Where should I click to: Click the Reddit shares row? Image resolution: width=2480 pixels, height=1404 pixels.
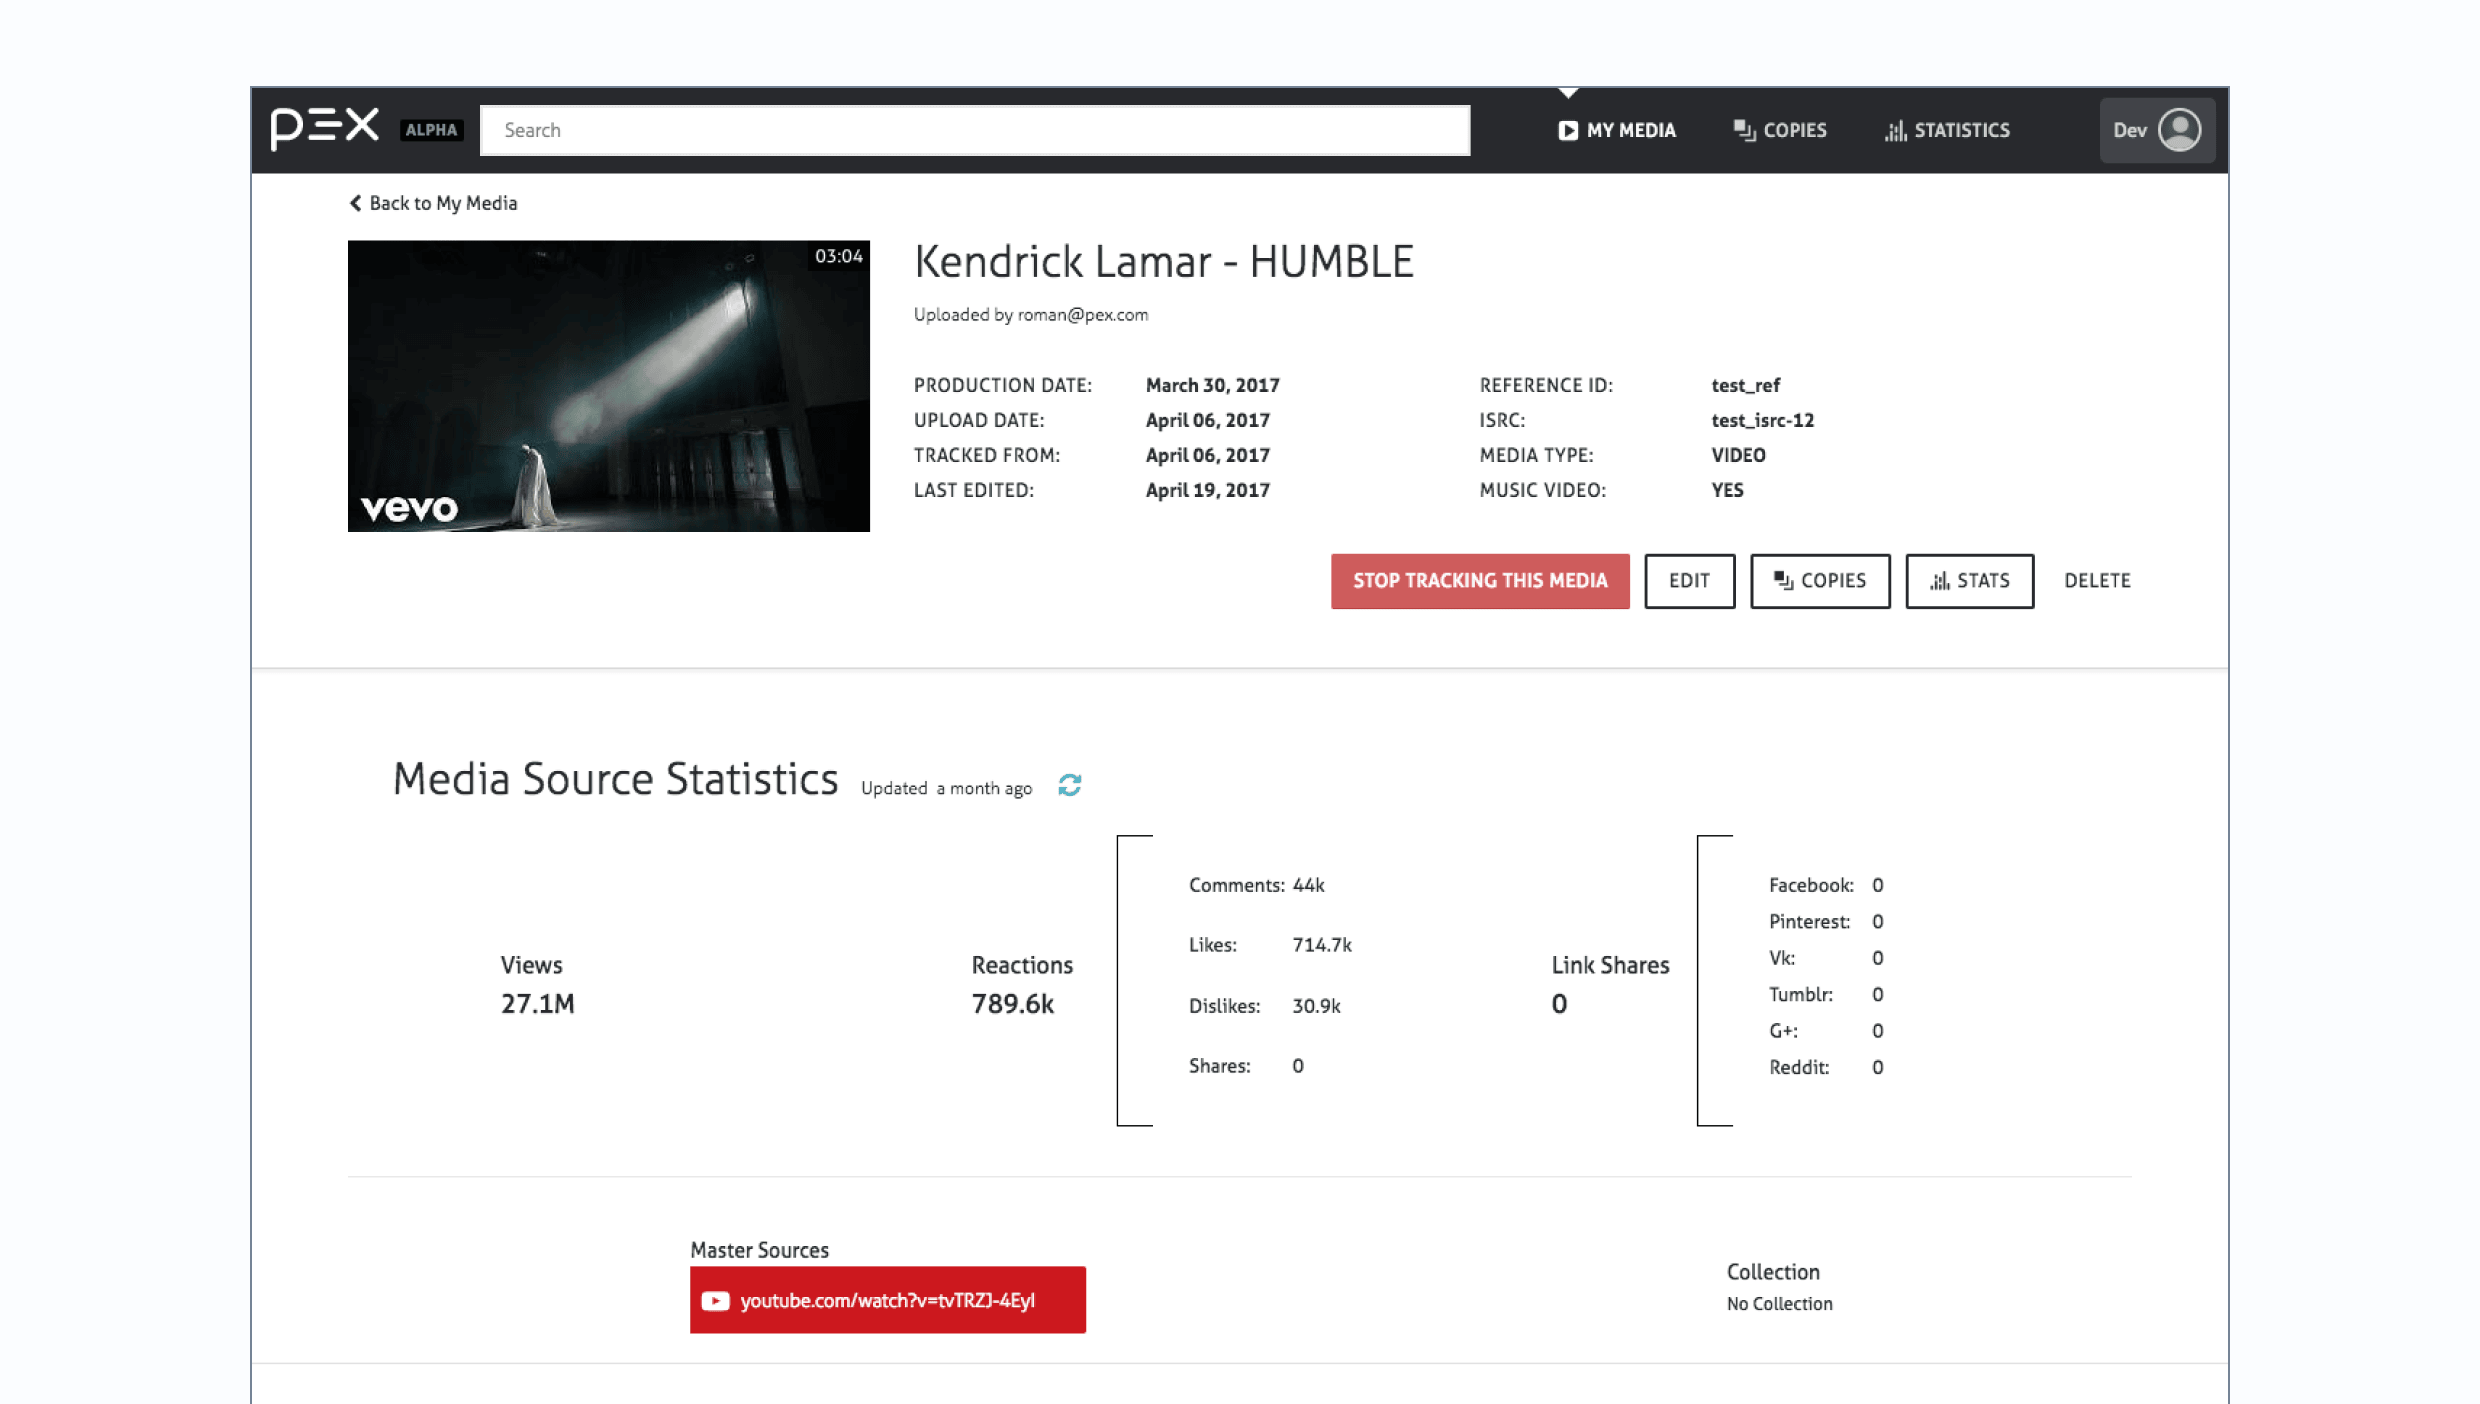click(1826, 1067)
